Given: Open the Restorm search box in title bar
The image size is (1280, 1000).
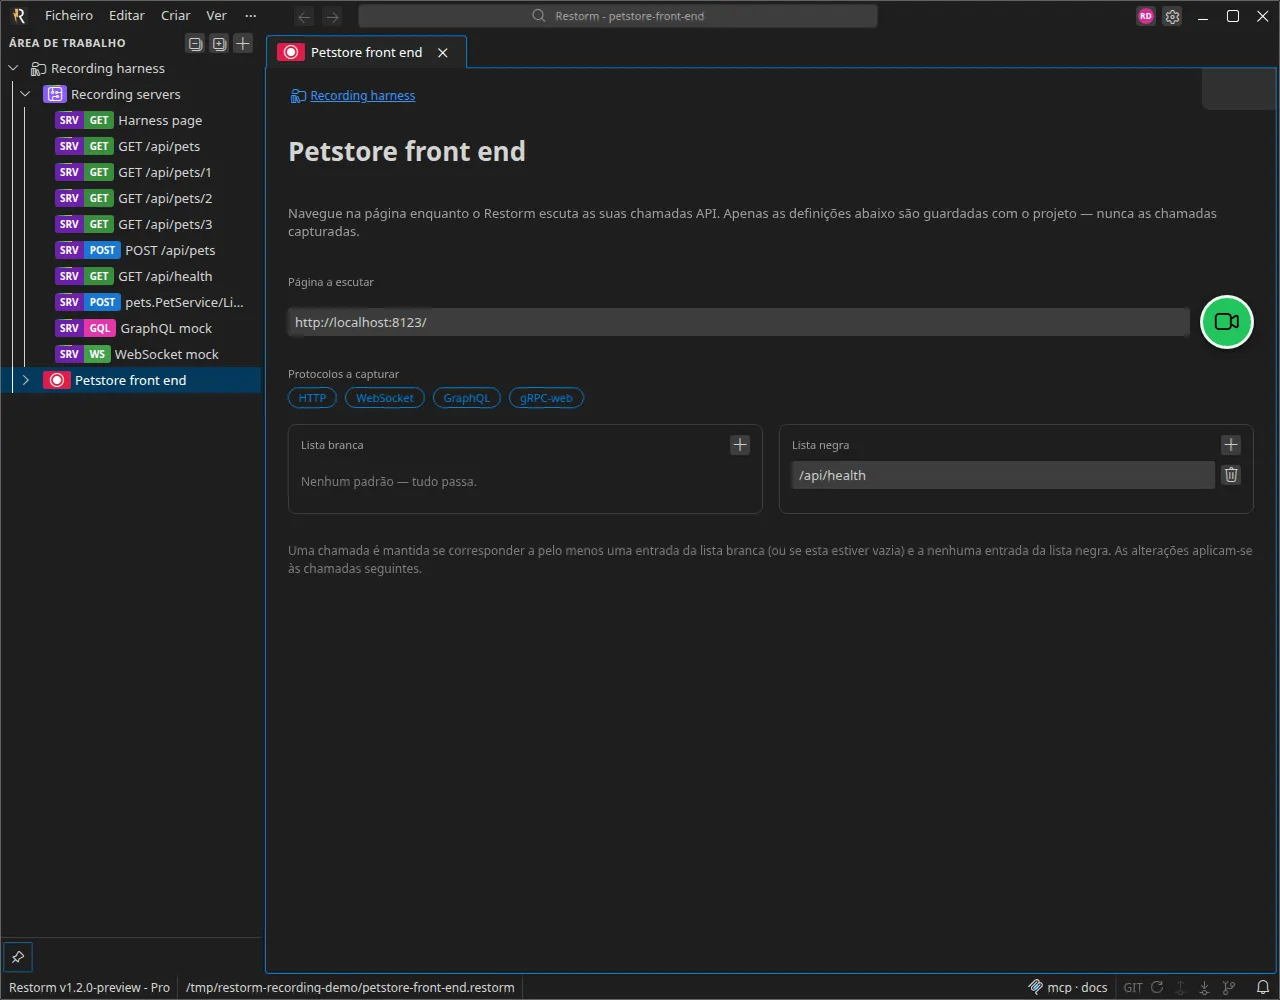Looking at the screenshot, I should click(618, 16).
